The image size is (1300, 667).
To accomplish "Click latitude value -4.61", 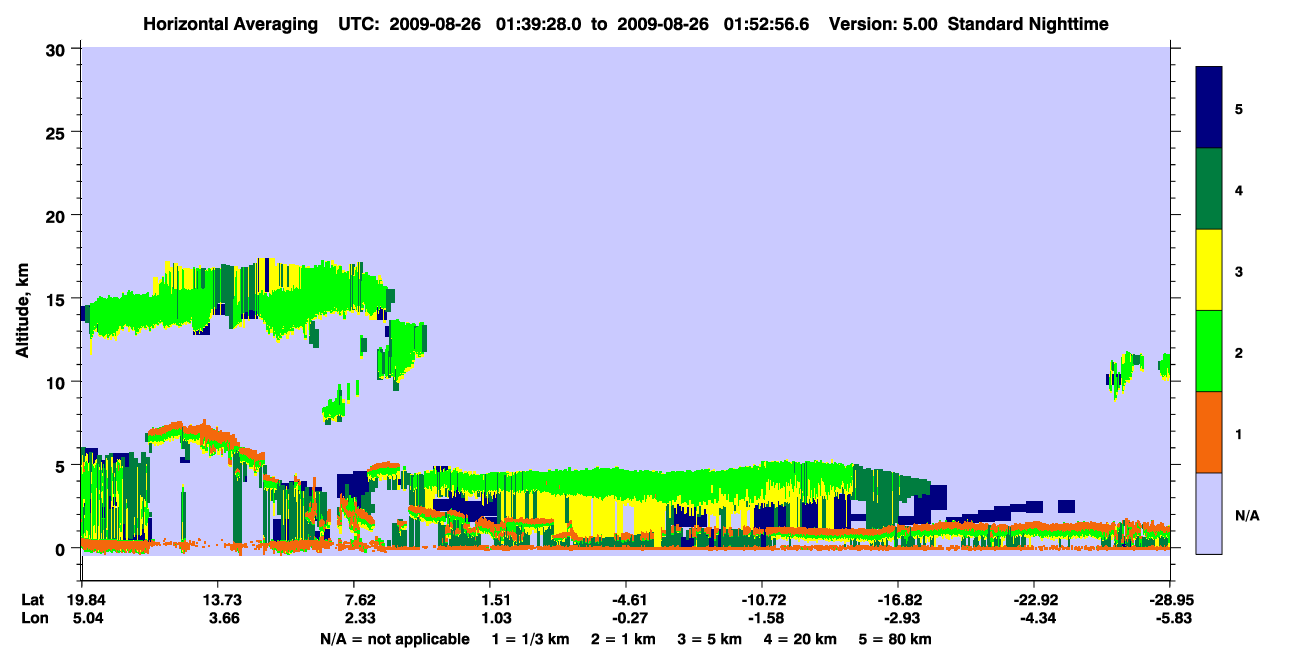I will (x=625, y=600).
